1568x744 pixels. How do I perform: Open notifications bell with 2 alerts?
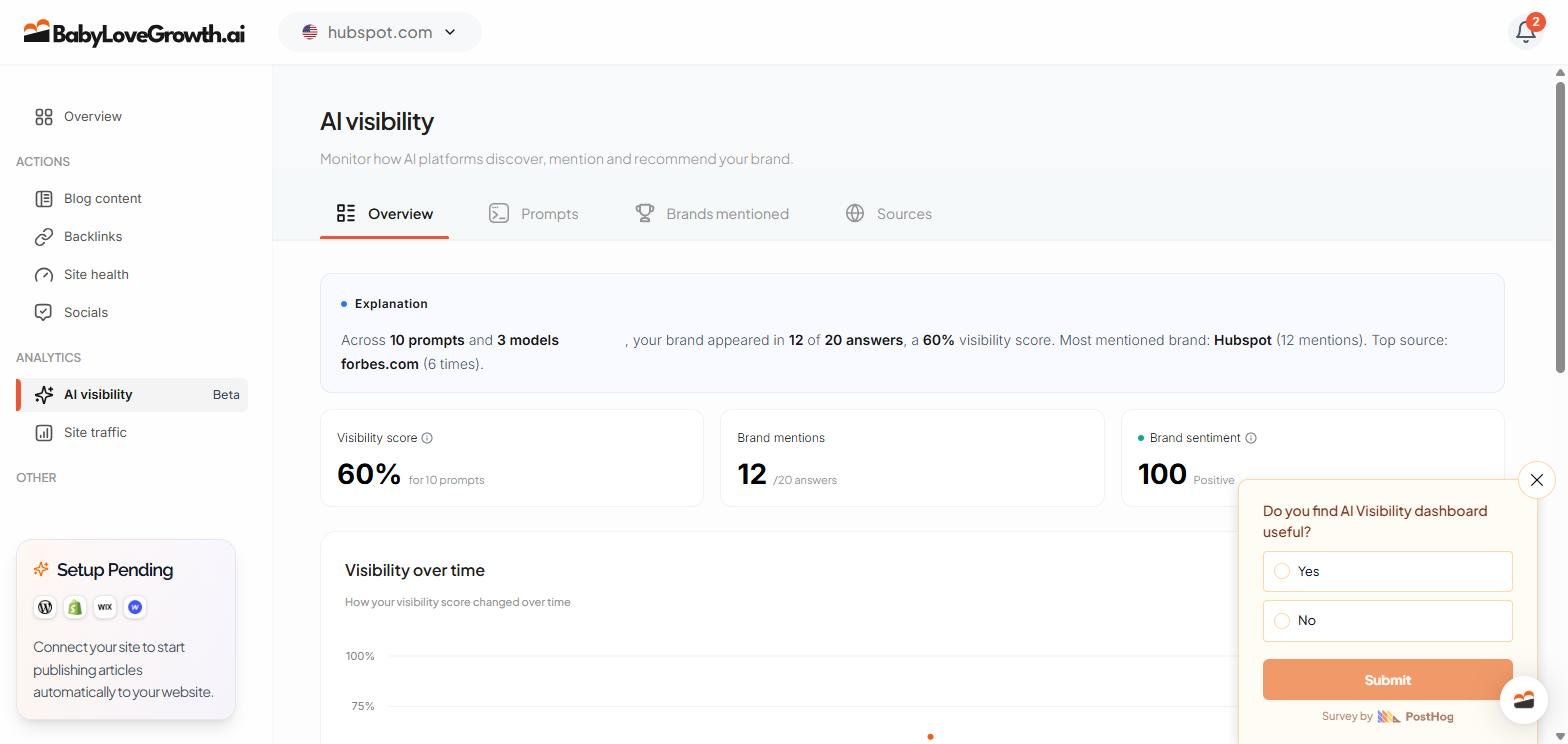[1526, 32]
